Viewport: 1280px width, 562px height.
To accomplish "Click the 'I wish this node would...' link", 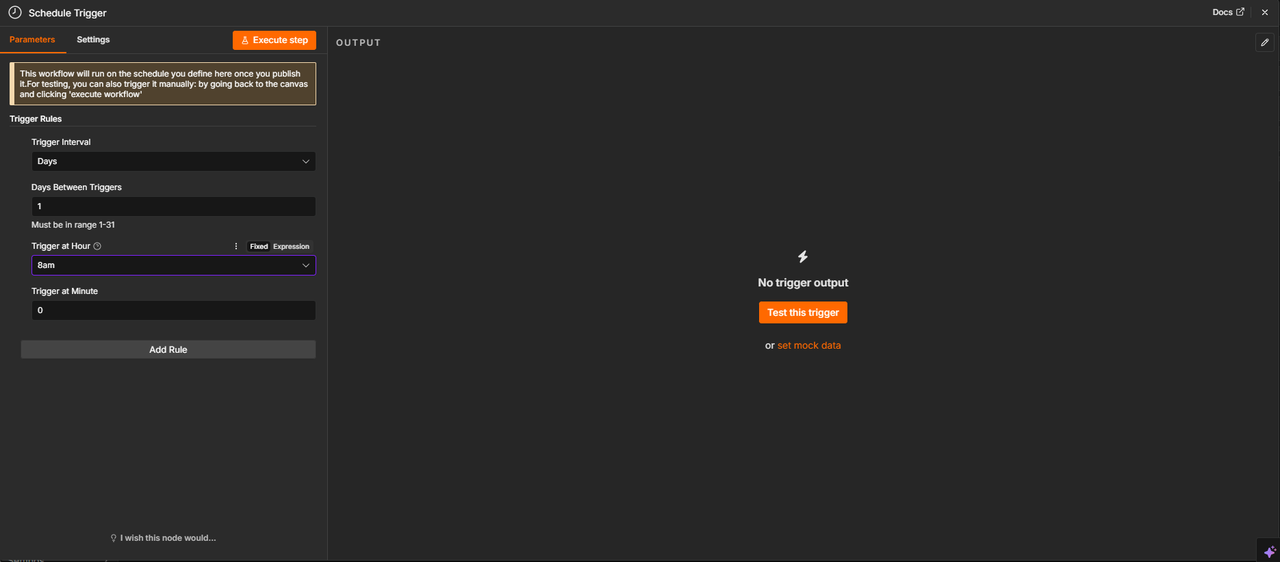I will (x=163, y=538).
